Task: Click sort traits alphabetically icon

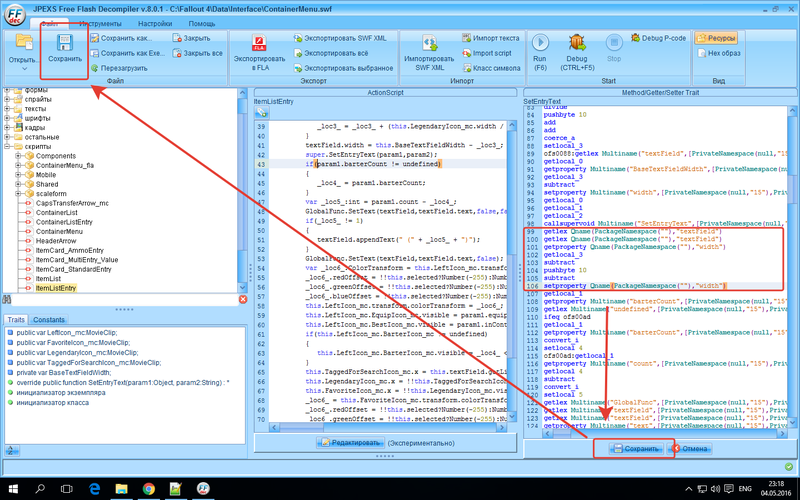Action: (11, 450)
